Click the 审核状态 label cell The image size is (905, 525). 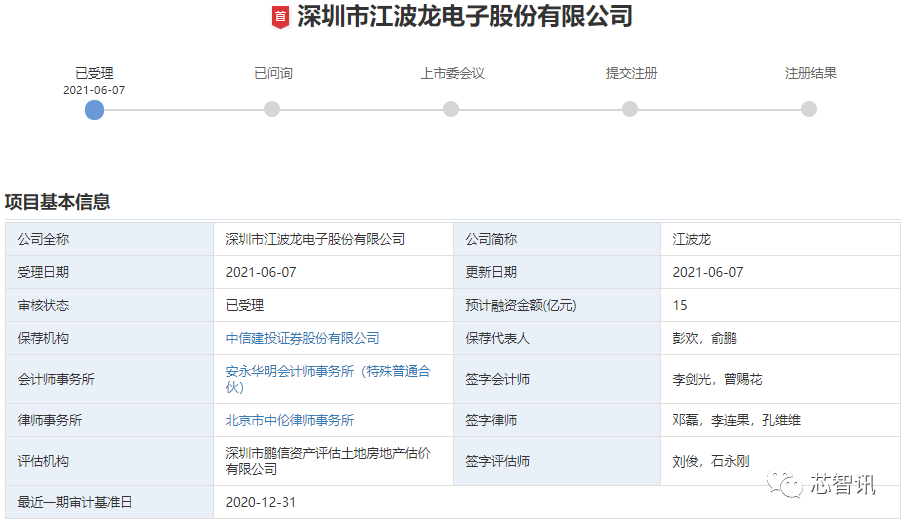coord(110,305)
